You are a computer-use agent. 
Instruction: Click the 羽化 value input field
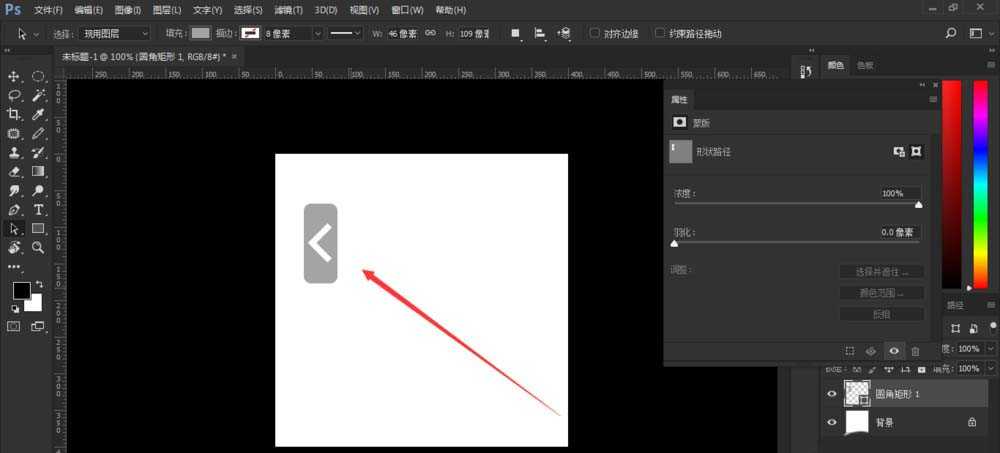pos(900,232)
